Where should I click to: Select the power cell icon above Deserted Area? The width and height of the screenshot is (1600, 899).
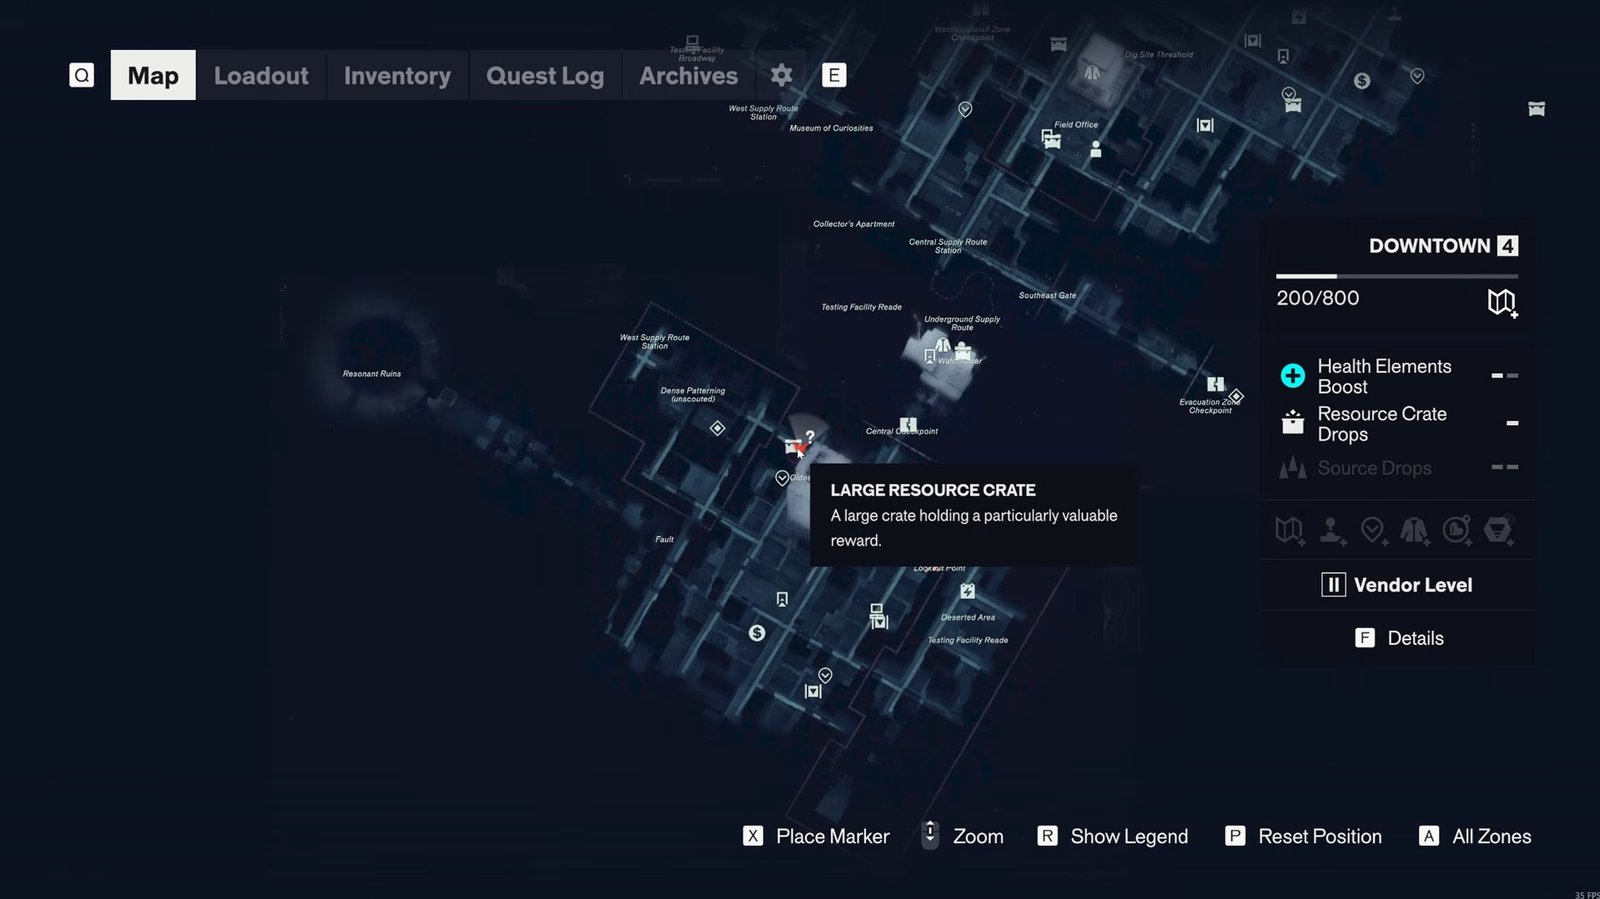click(967, 591)
